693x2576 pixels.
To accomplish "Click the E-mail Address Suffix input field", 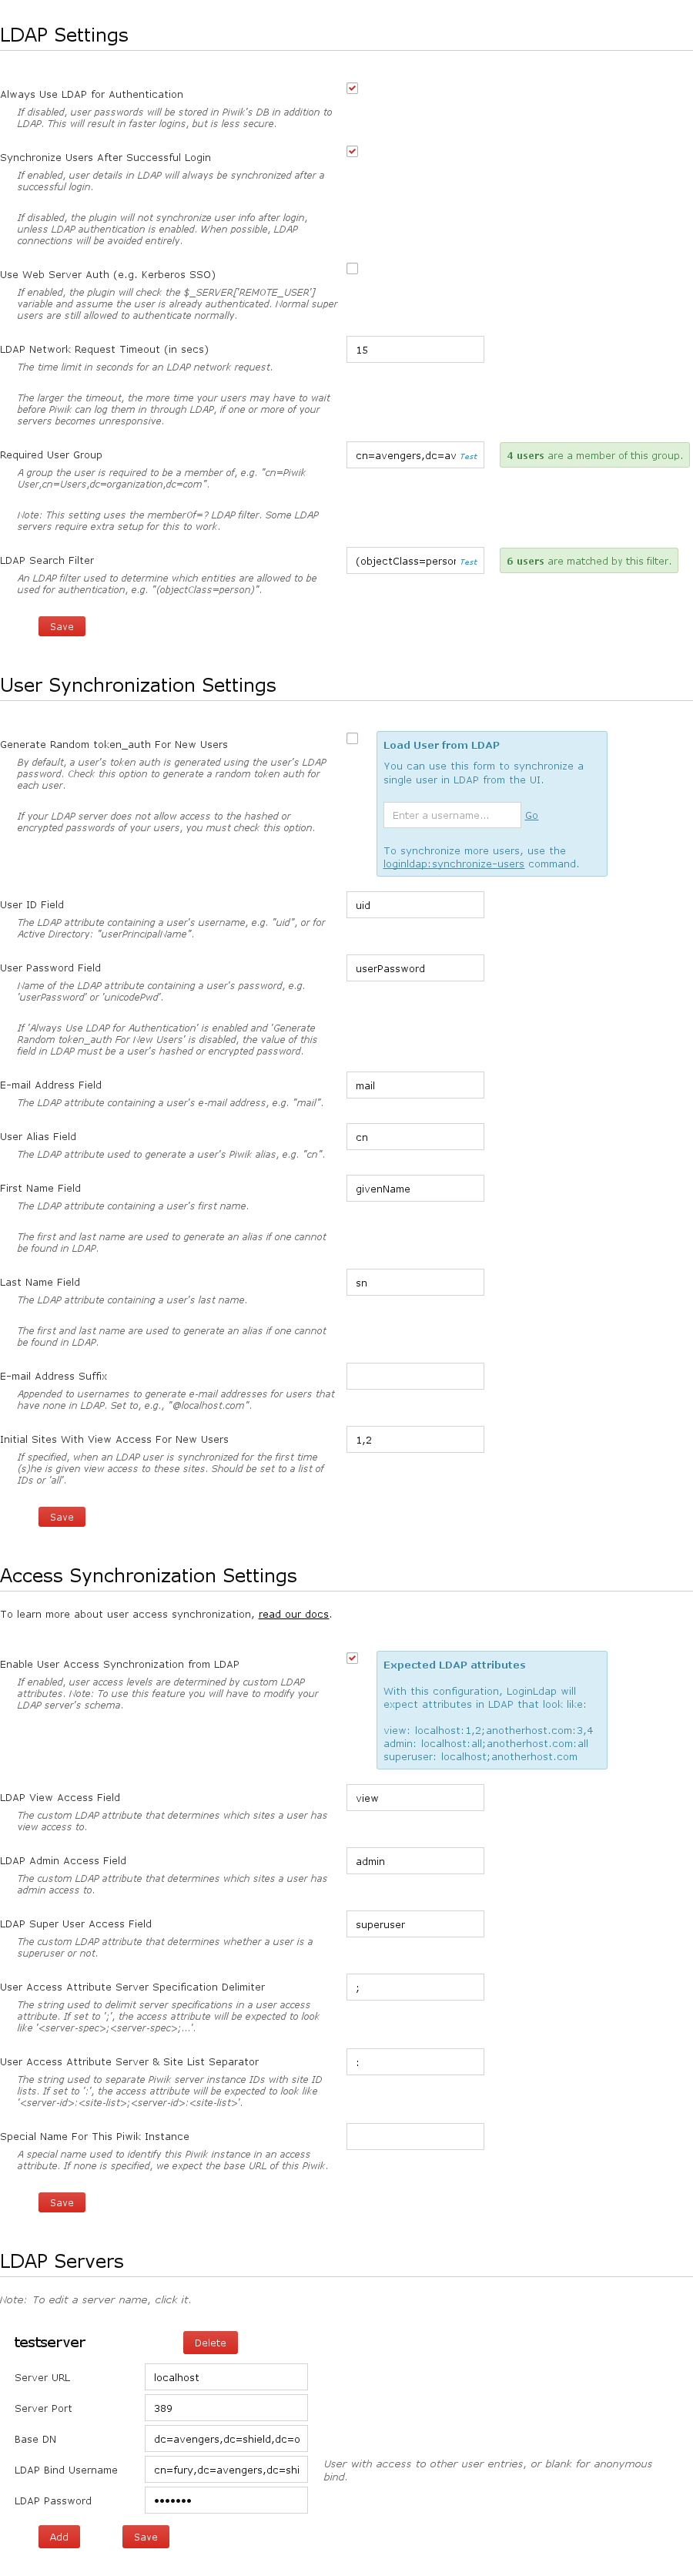I will [x=415, y=1376].
